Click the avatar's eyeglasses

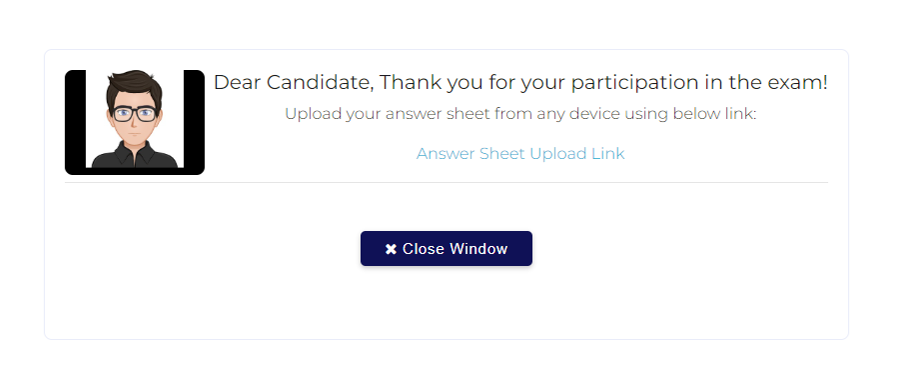click(135, 113)
